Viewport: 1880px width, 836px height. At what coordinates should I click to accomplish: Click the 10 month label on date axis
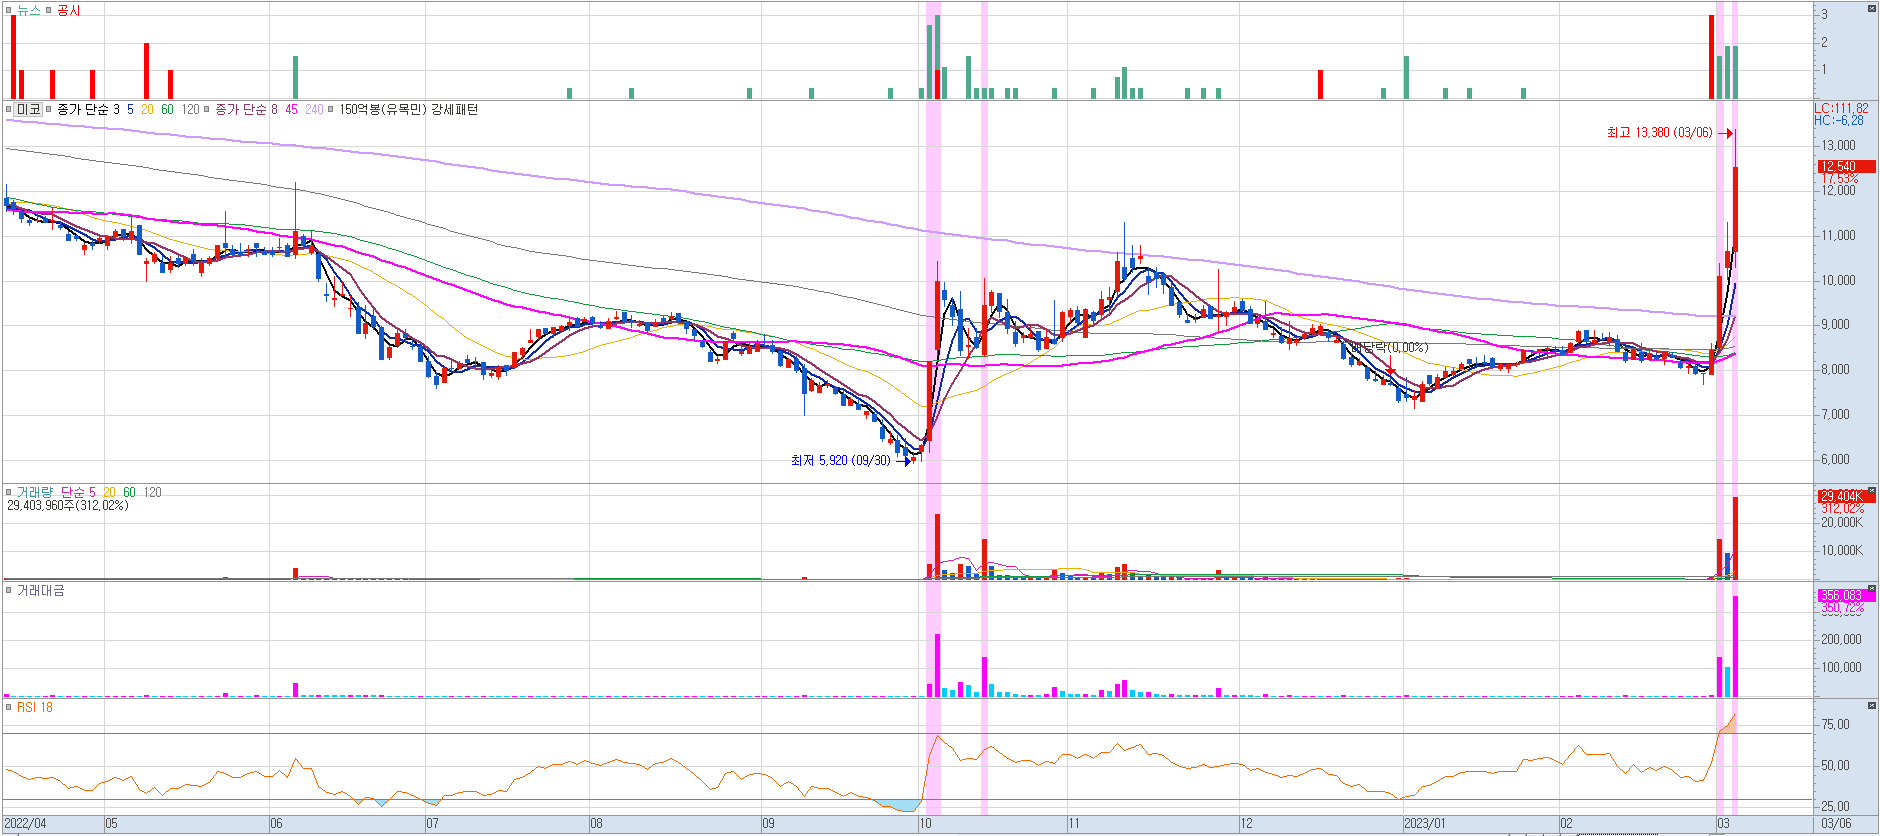(925, 824)
